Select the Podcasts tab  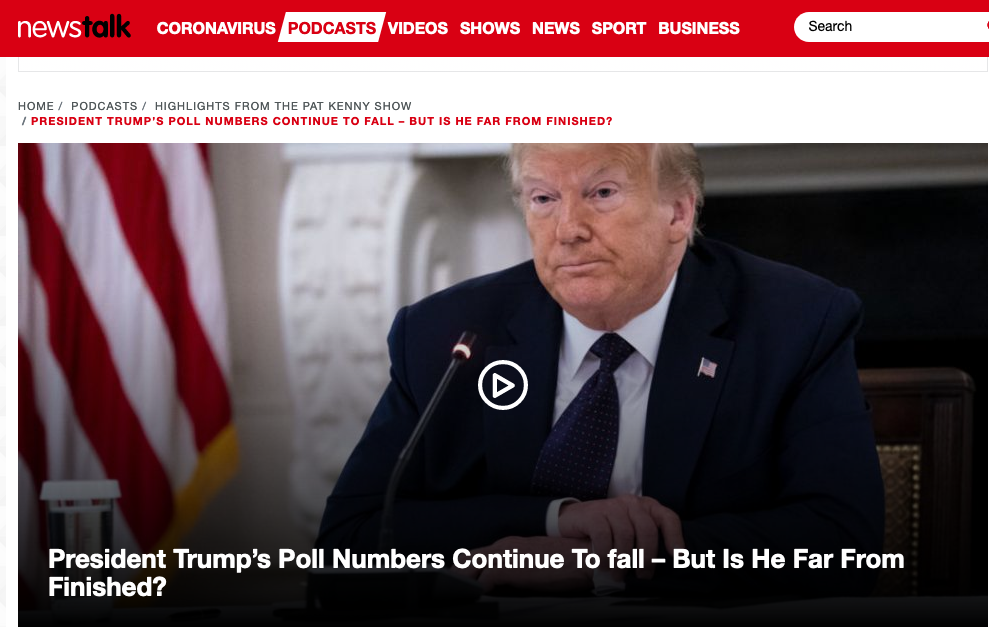pos(332,28)
